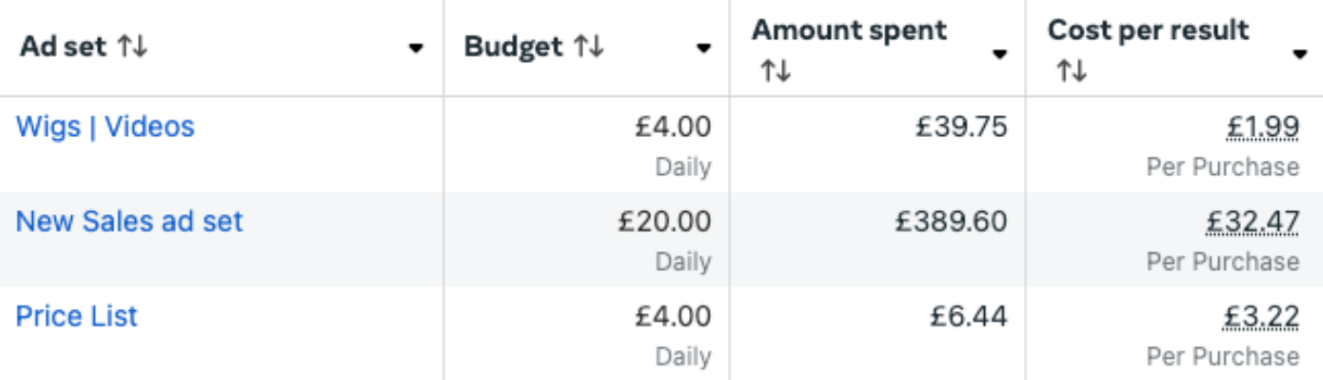Screen dimensions: 1323x380
Task: Click the £32.47 cost per purchase value
Action: click(x=1255, y=221)
